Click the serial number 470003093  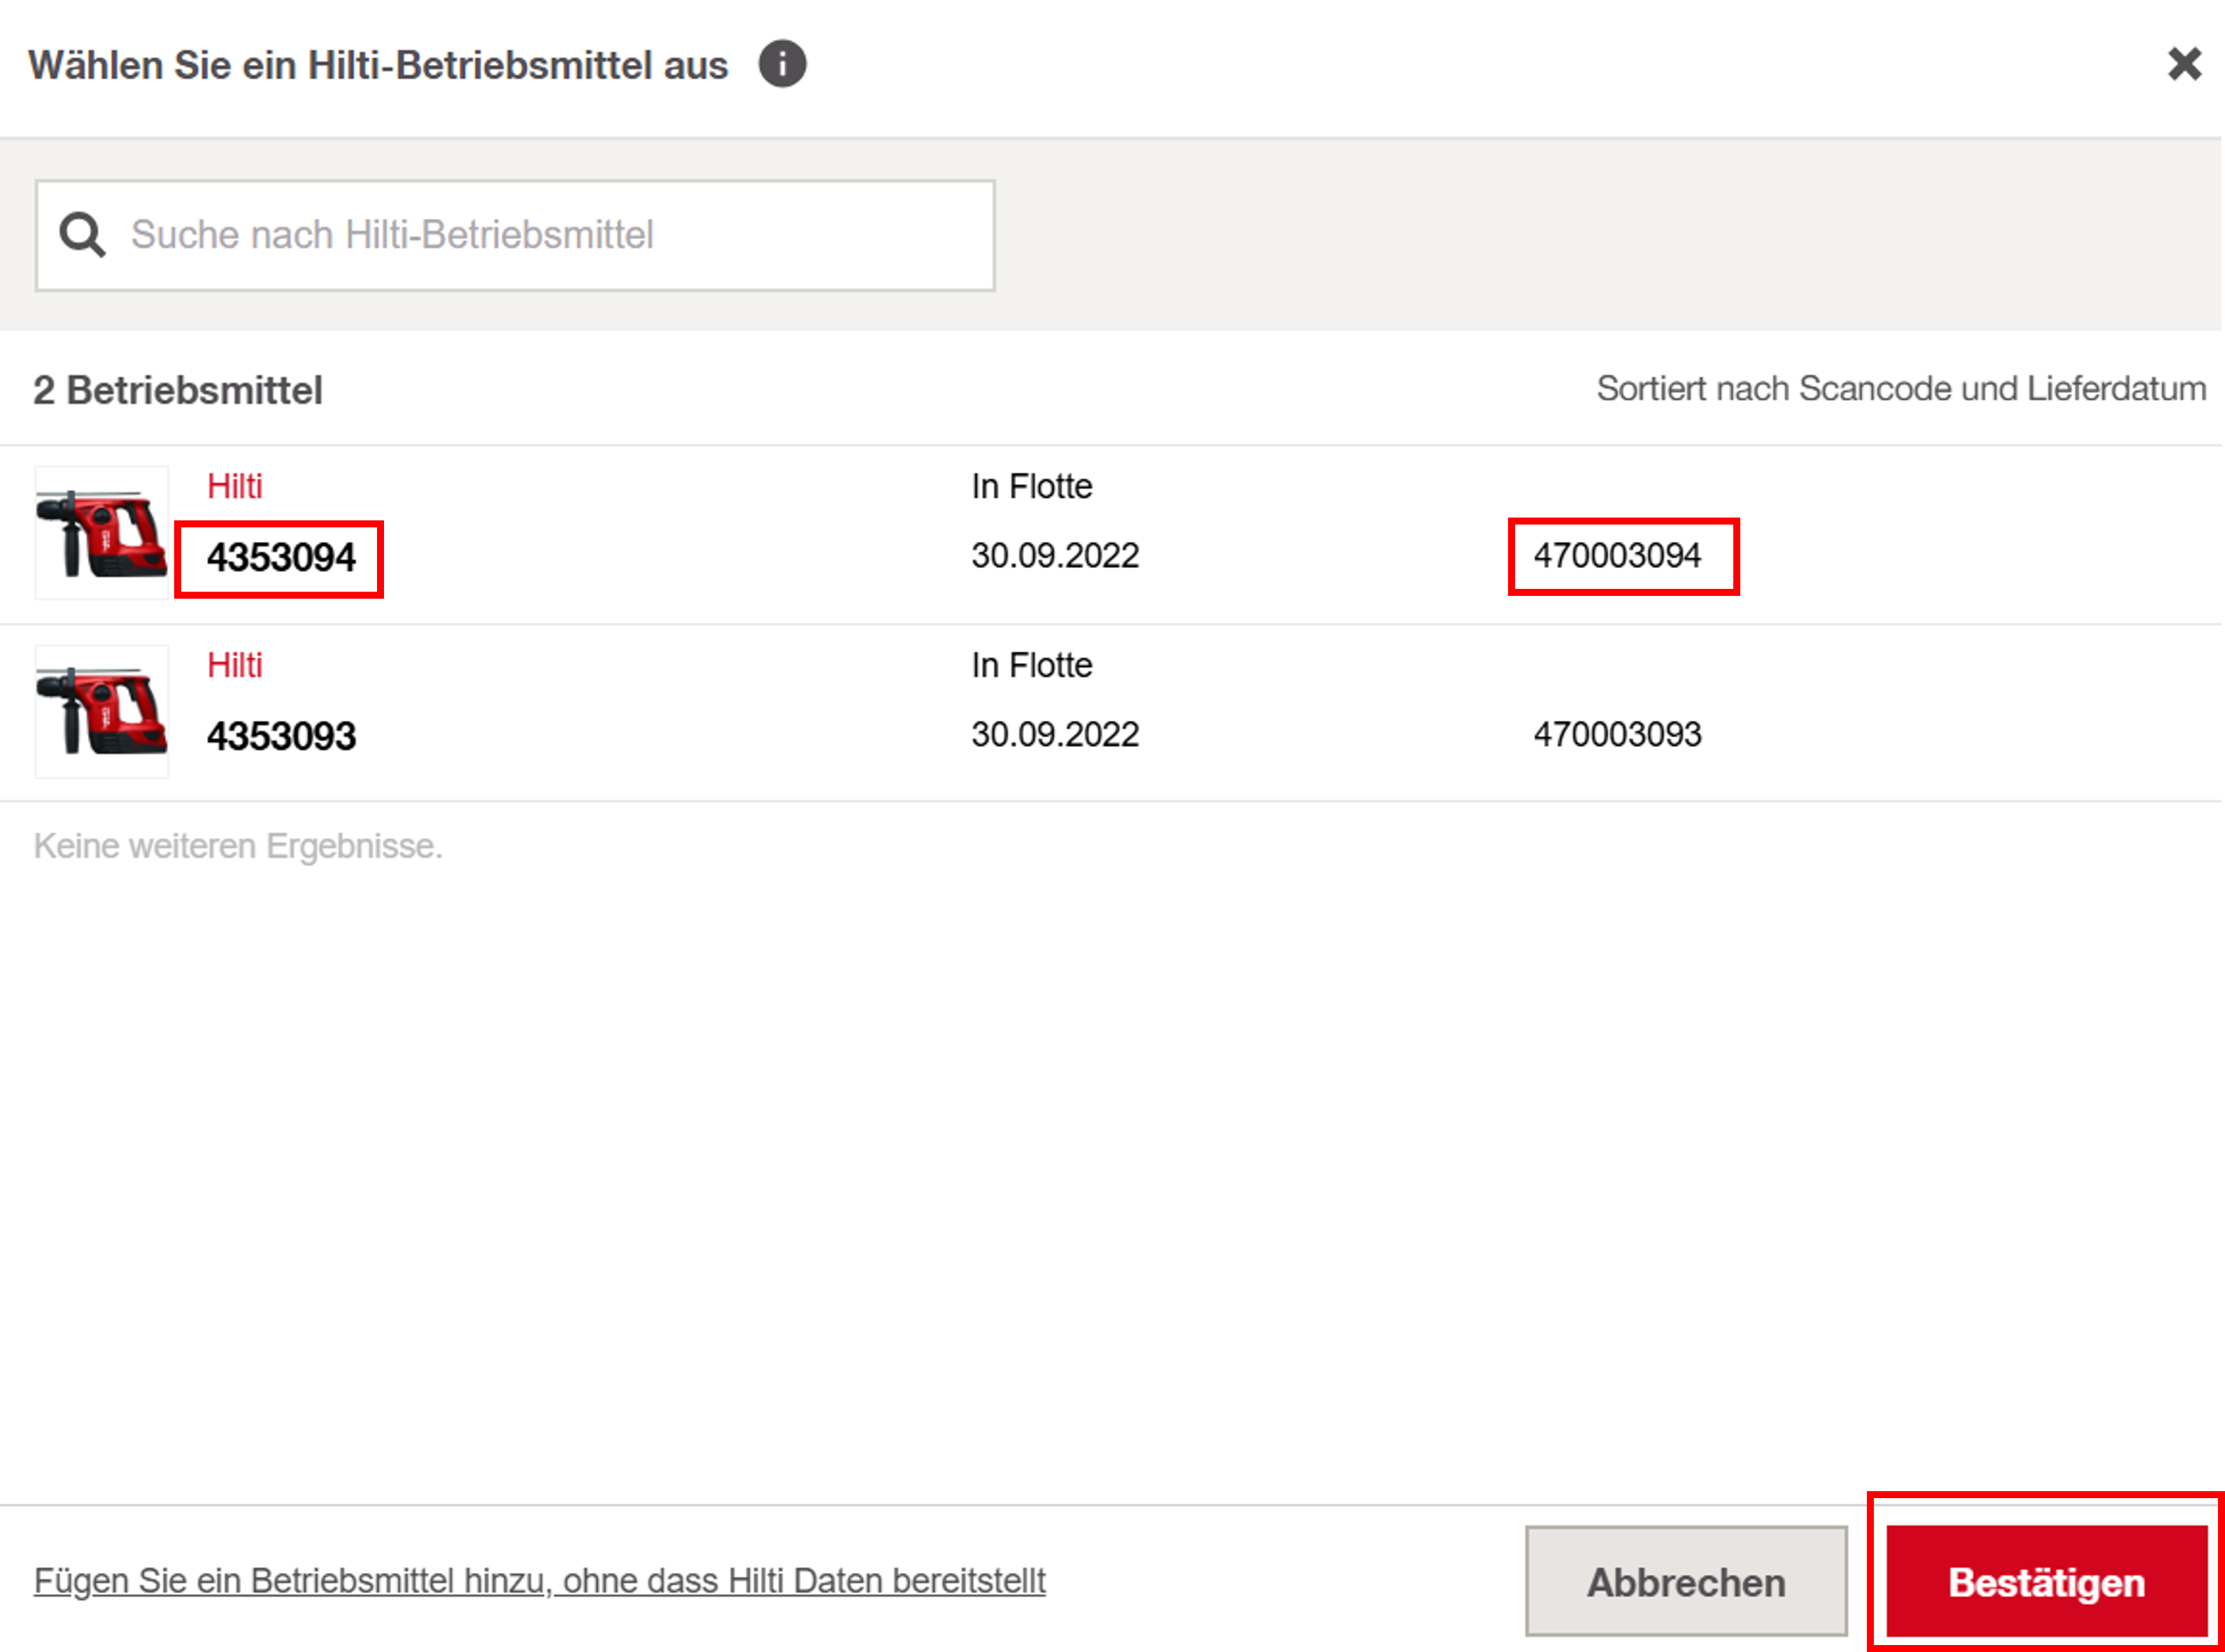[x=1617, y=735]
